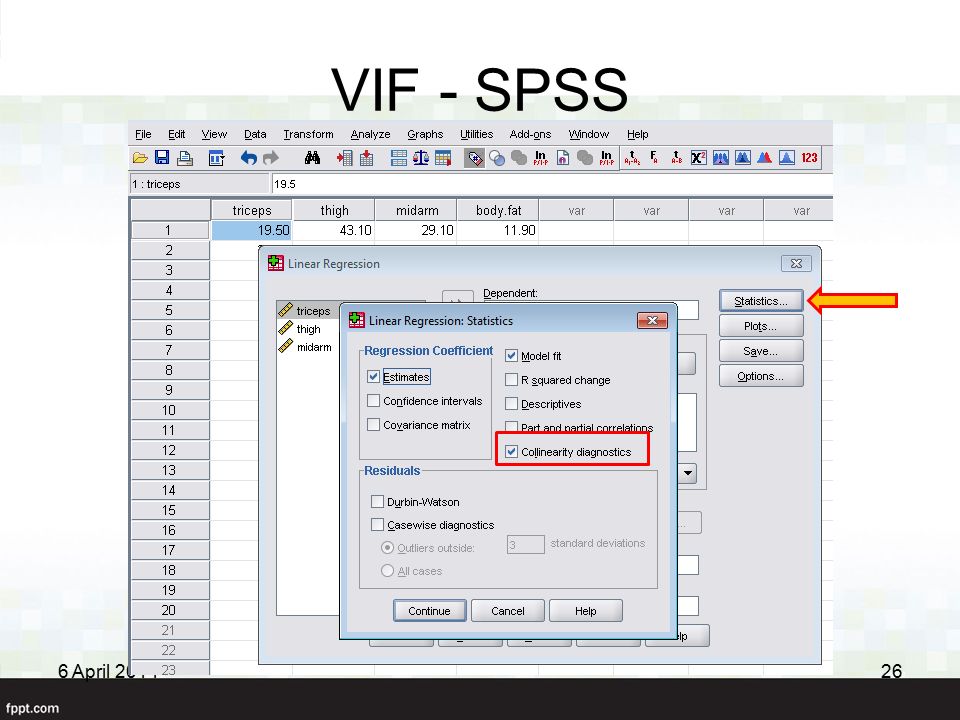
Task: Click the Save floppy disk toolbar icon
Action: coord(162,158)
